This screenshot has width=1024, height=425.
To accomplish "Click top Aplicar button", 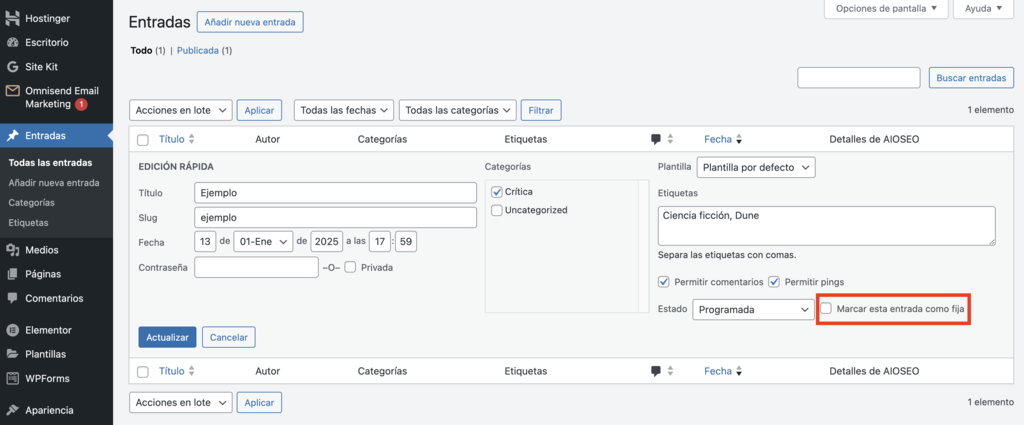I will pyautogui.click(x=259, y=110).
